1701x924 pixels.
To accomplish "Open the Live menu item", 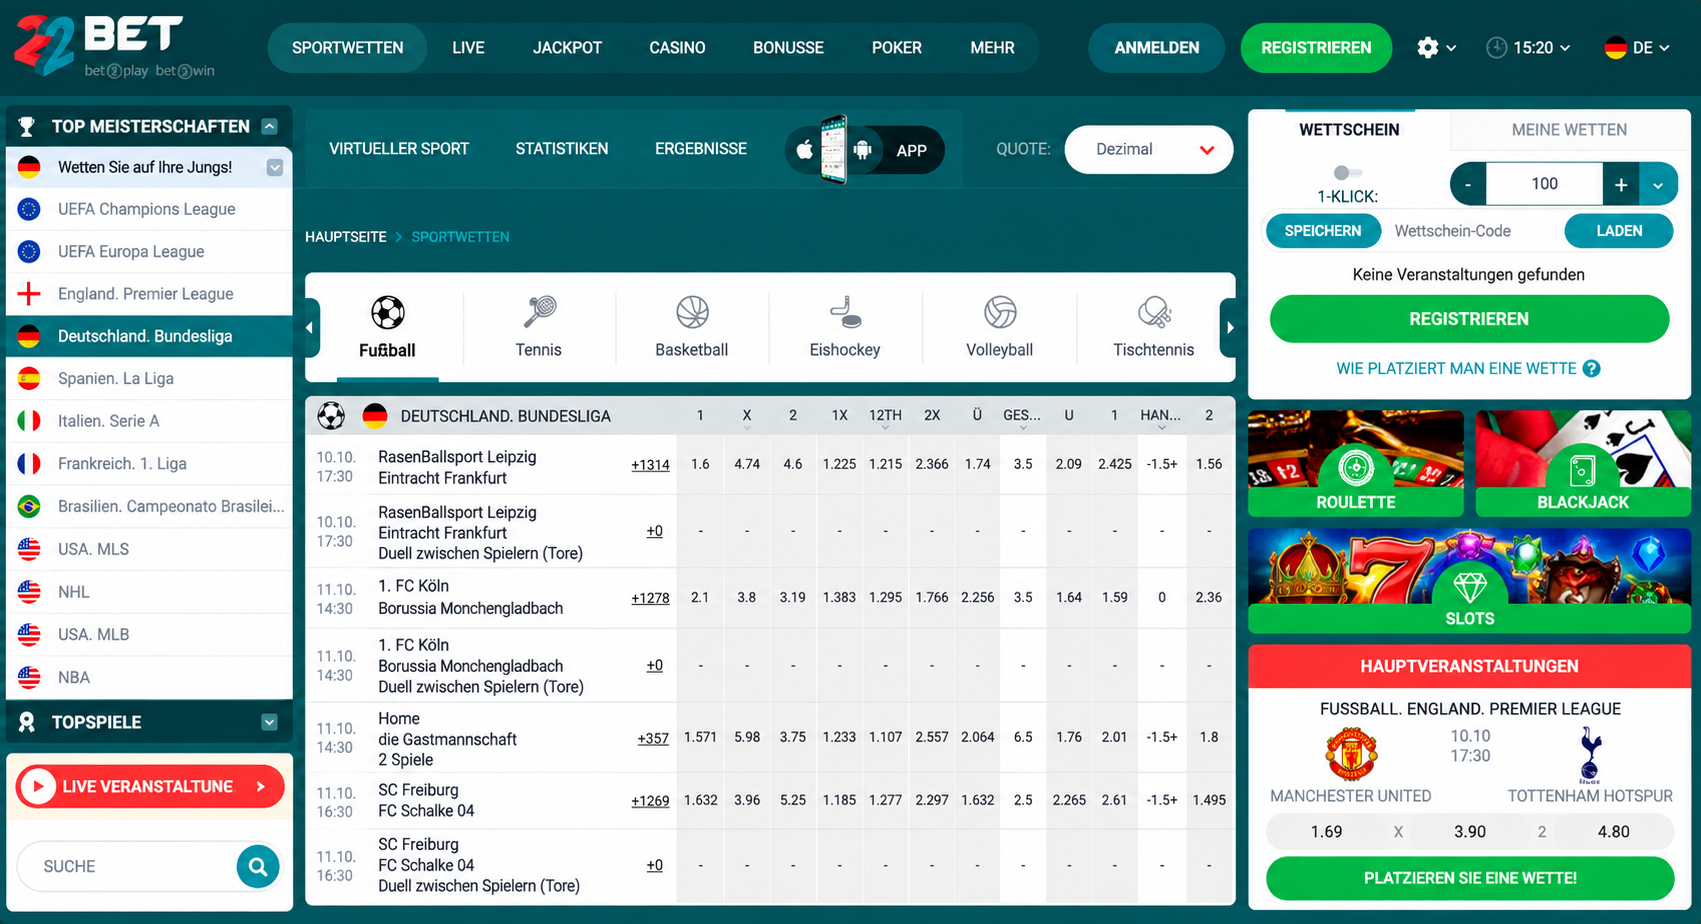I will 468,47.
